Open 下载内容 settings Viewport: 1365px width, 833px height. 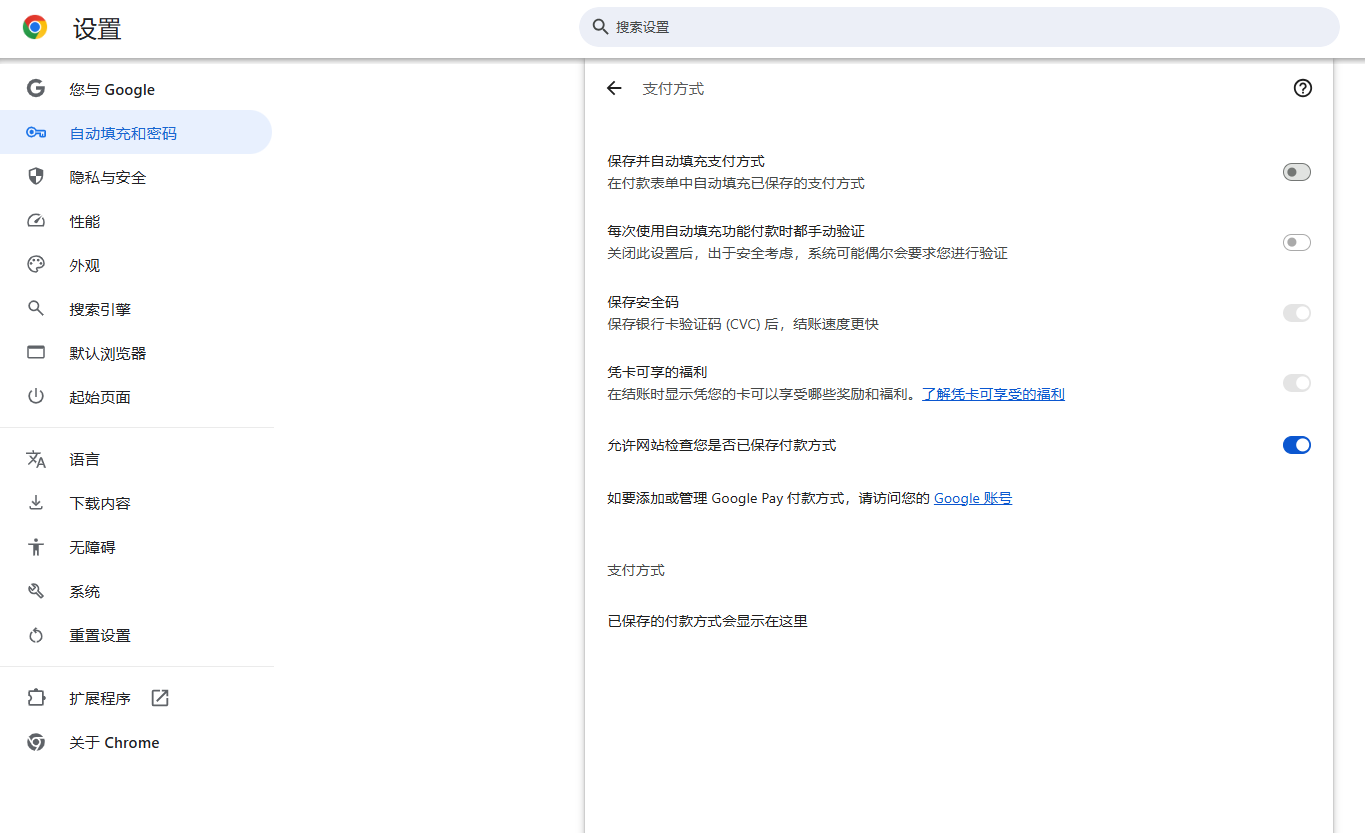click(x=136, y=503)
